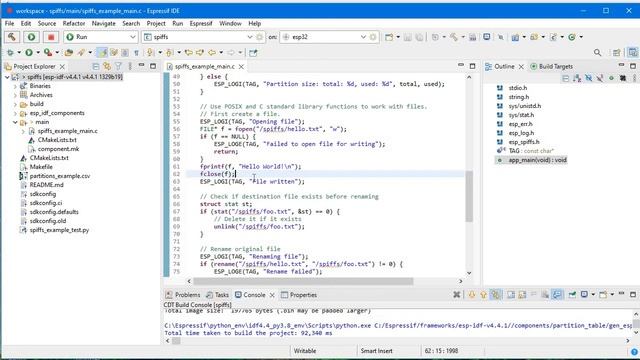
Task: Toggle Hide Fields in Outline toolbar
Action: pos(588,78)
